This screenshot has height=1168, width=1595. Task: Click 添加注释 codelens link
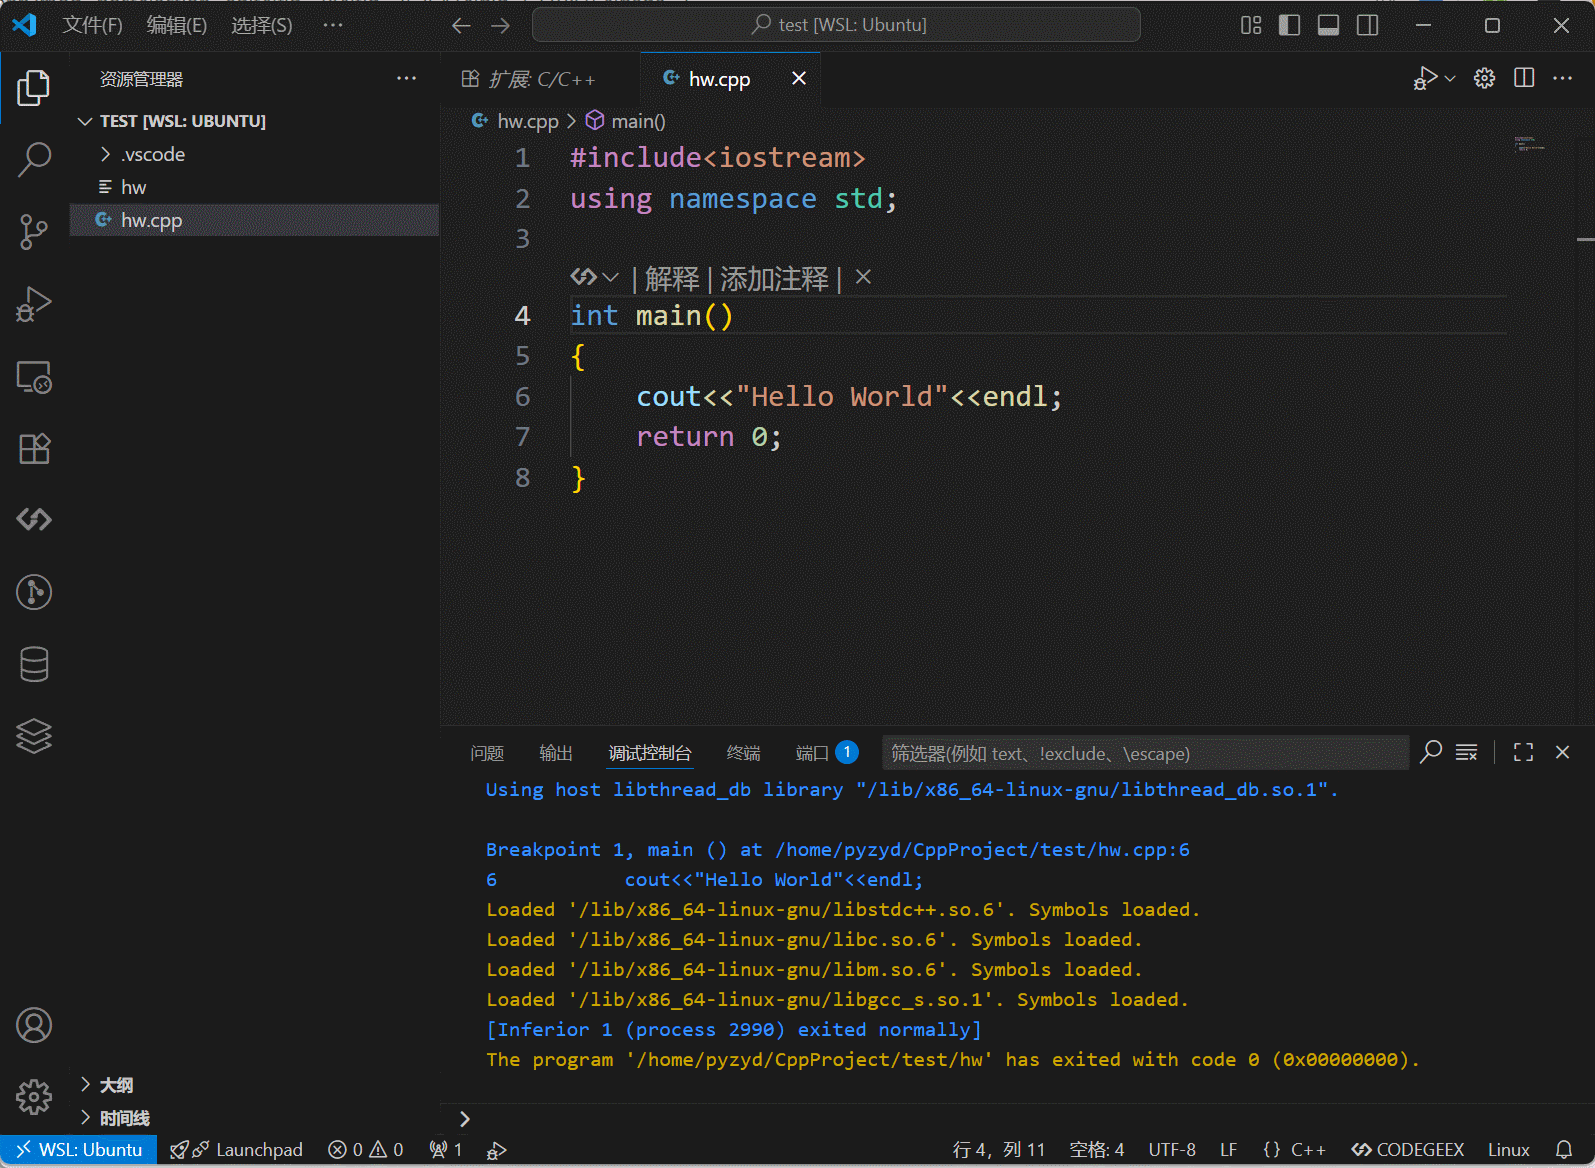774,278
